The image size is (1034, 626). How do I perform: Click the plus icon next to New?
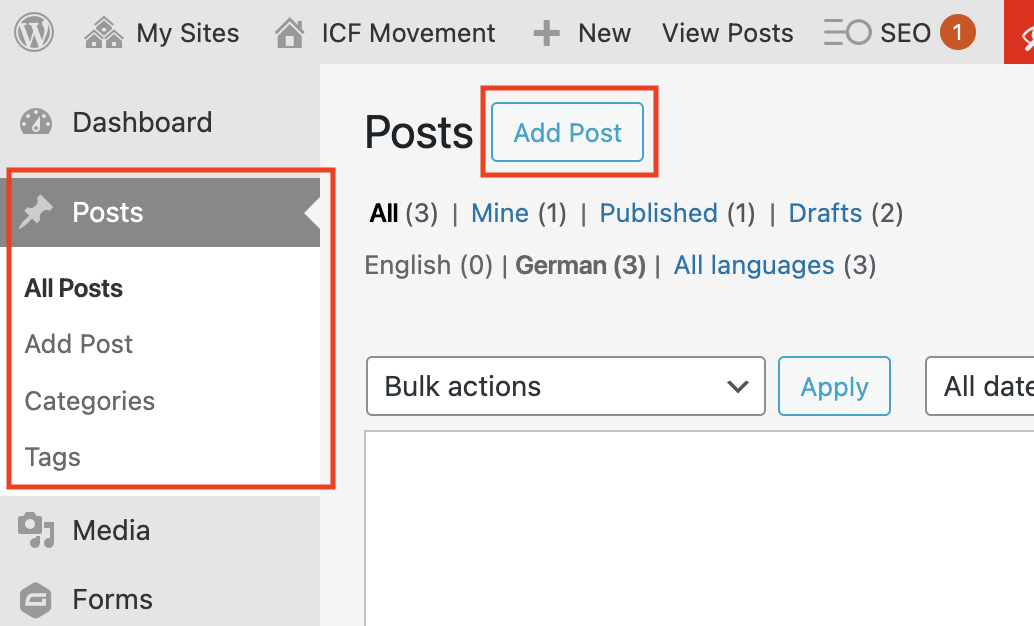click(x=546, y=34)
